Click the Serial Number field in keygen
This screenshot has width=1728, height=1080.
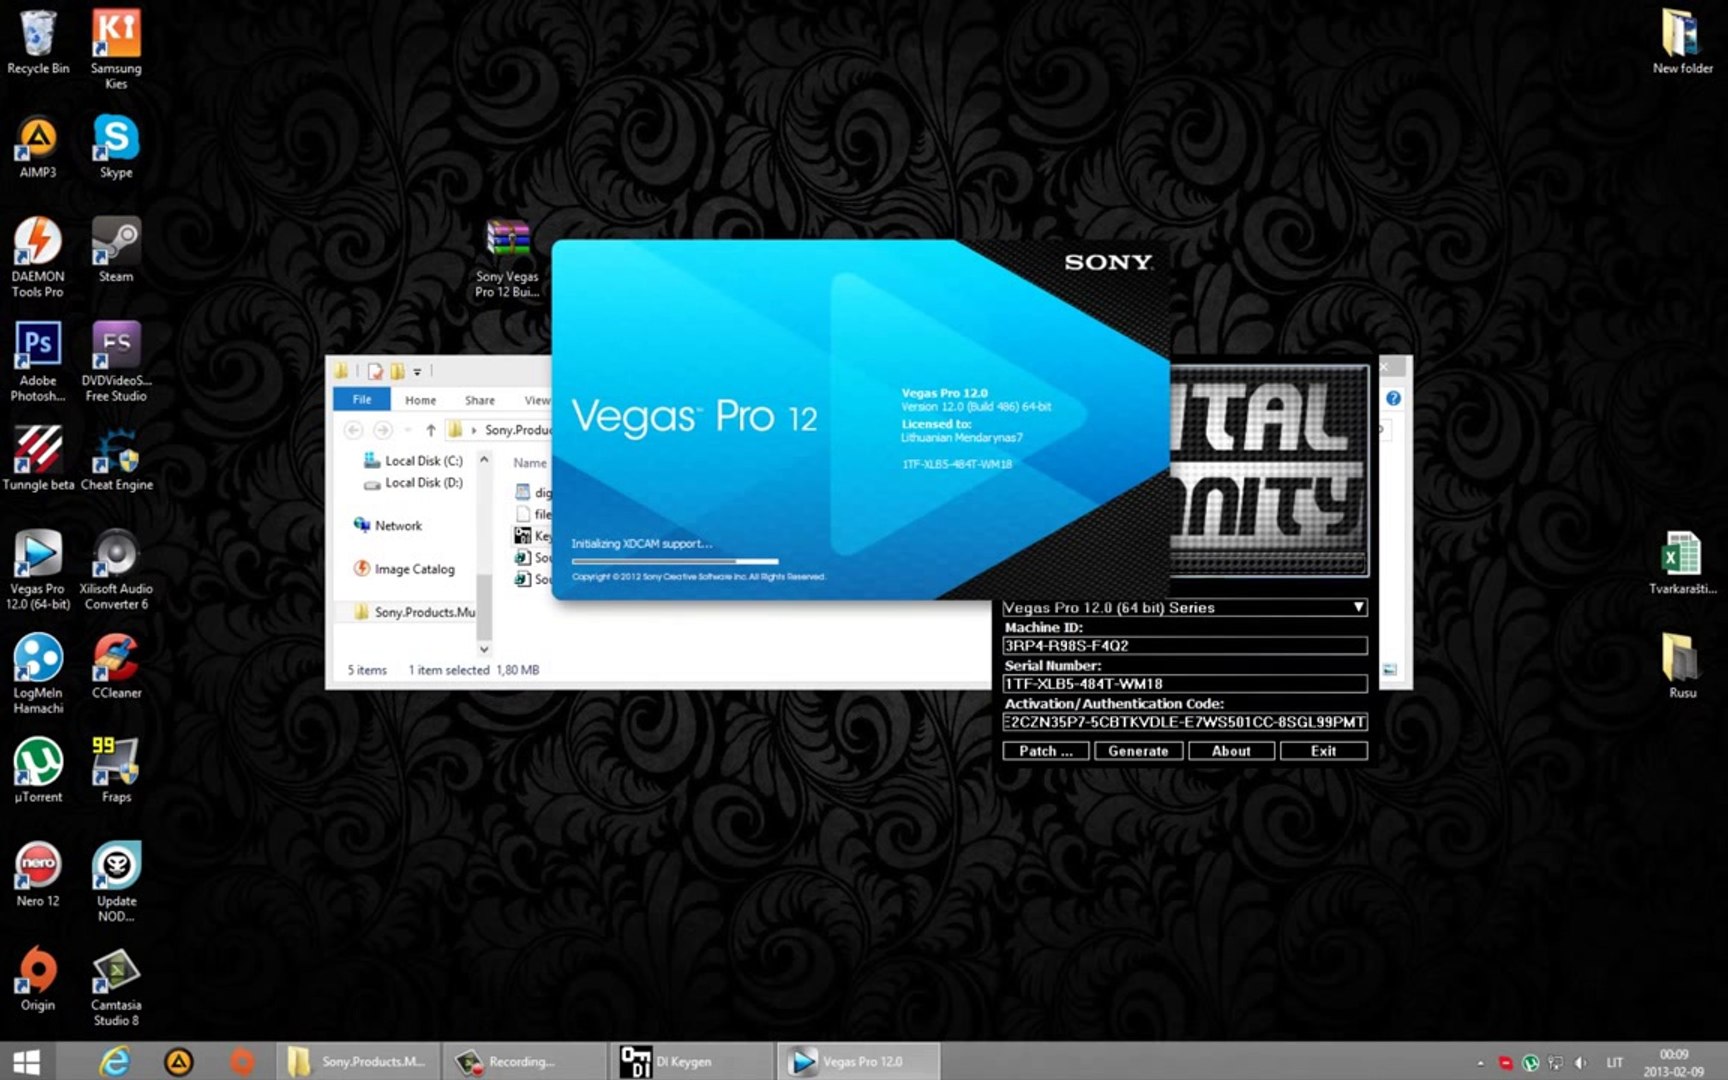tap(1185, 684)
